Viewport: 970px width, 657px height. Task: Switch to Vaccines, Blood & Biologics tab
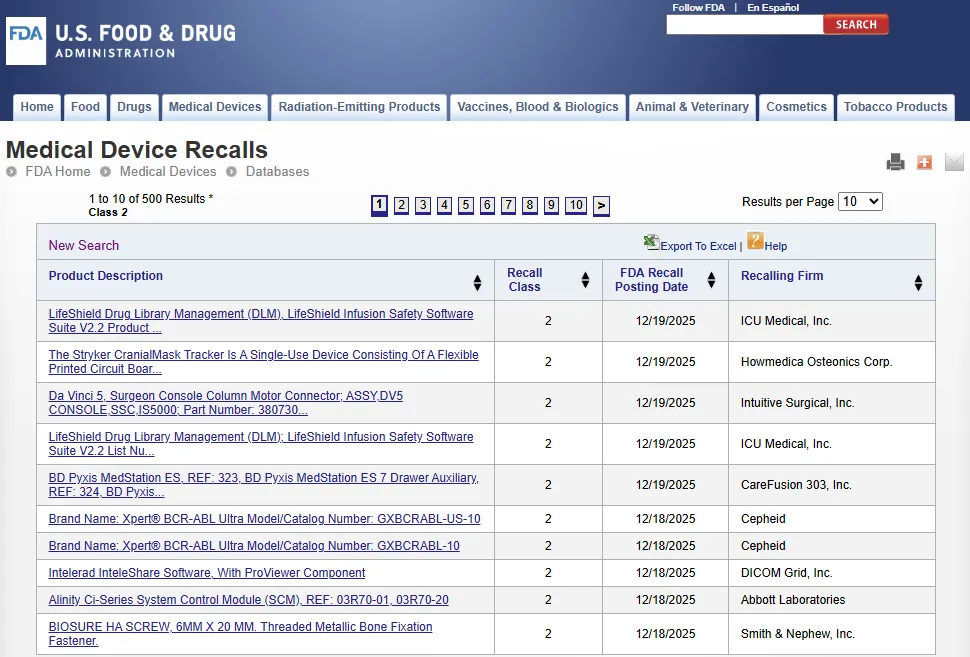tap(538, 107)
